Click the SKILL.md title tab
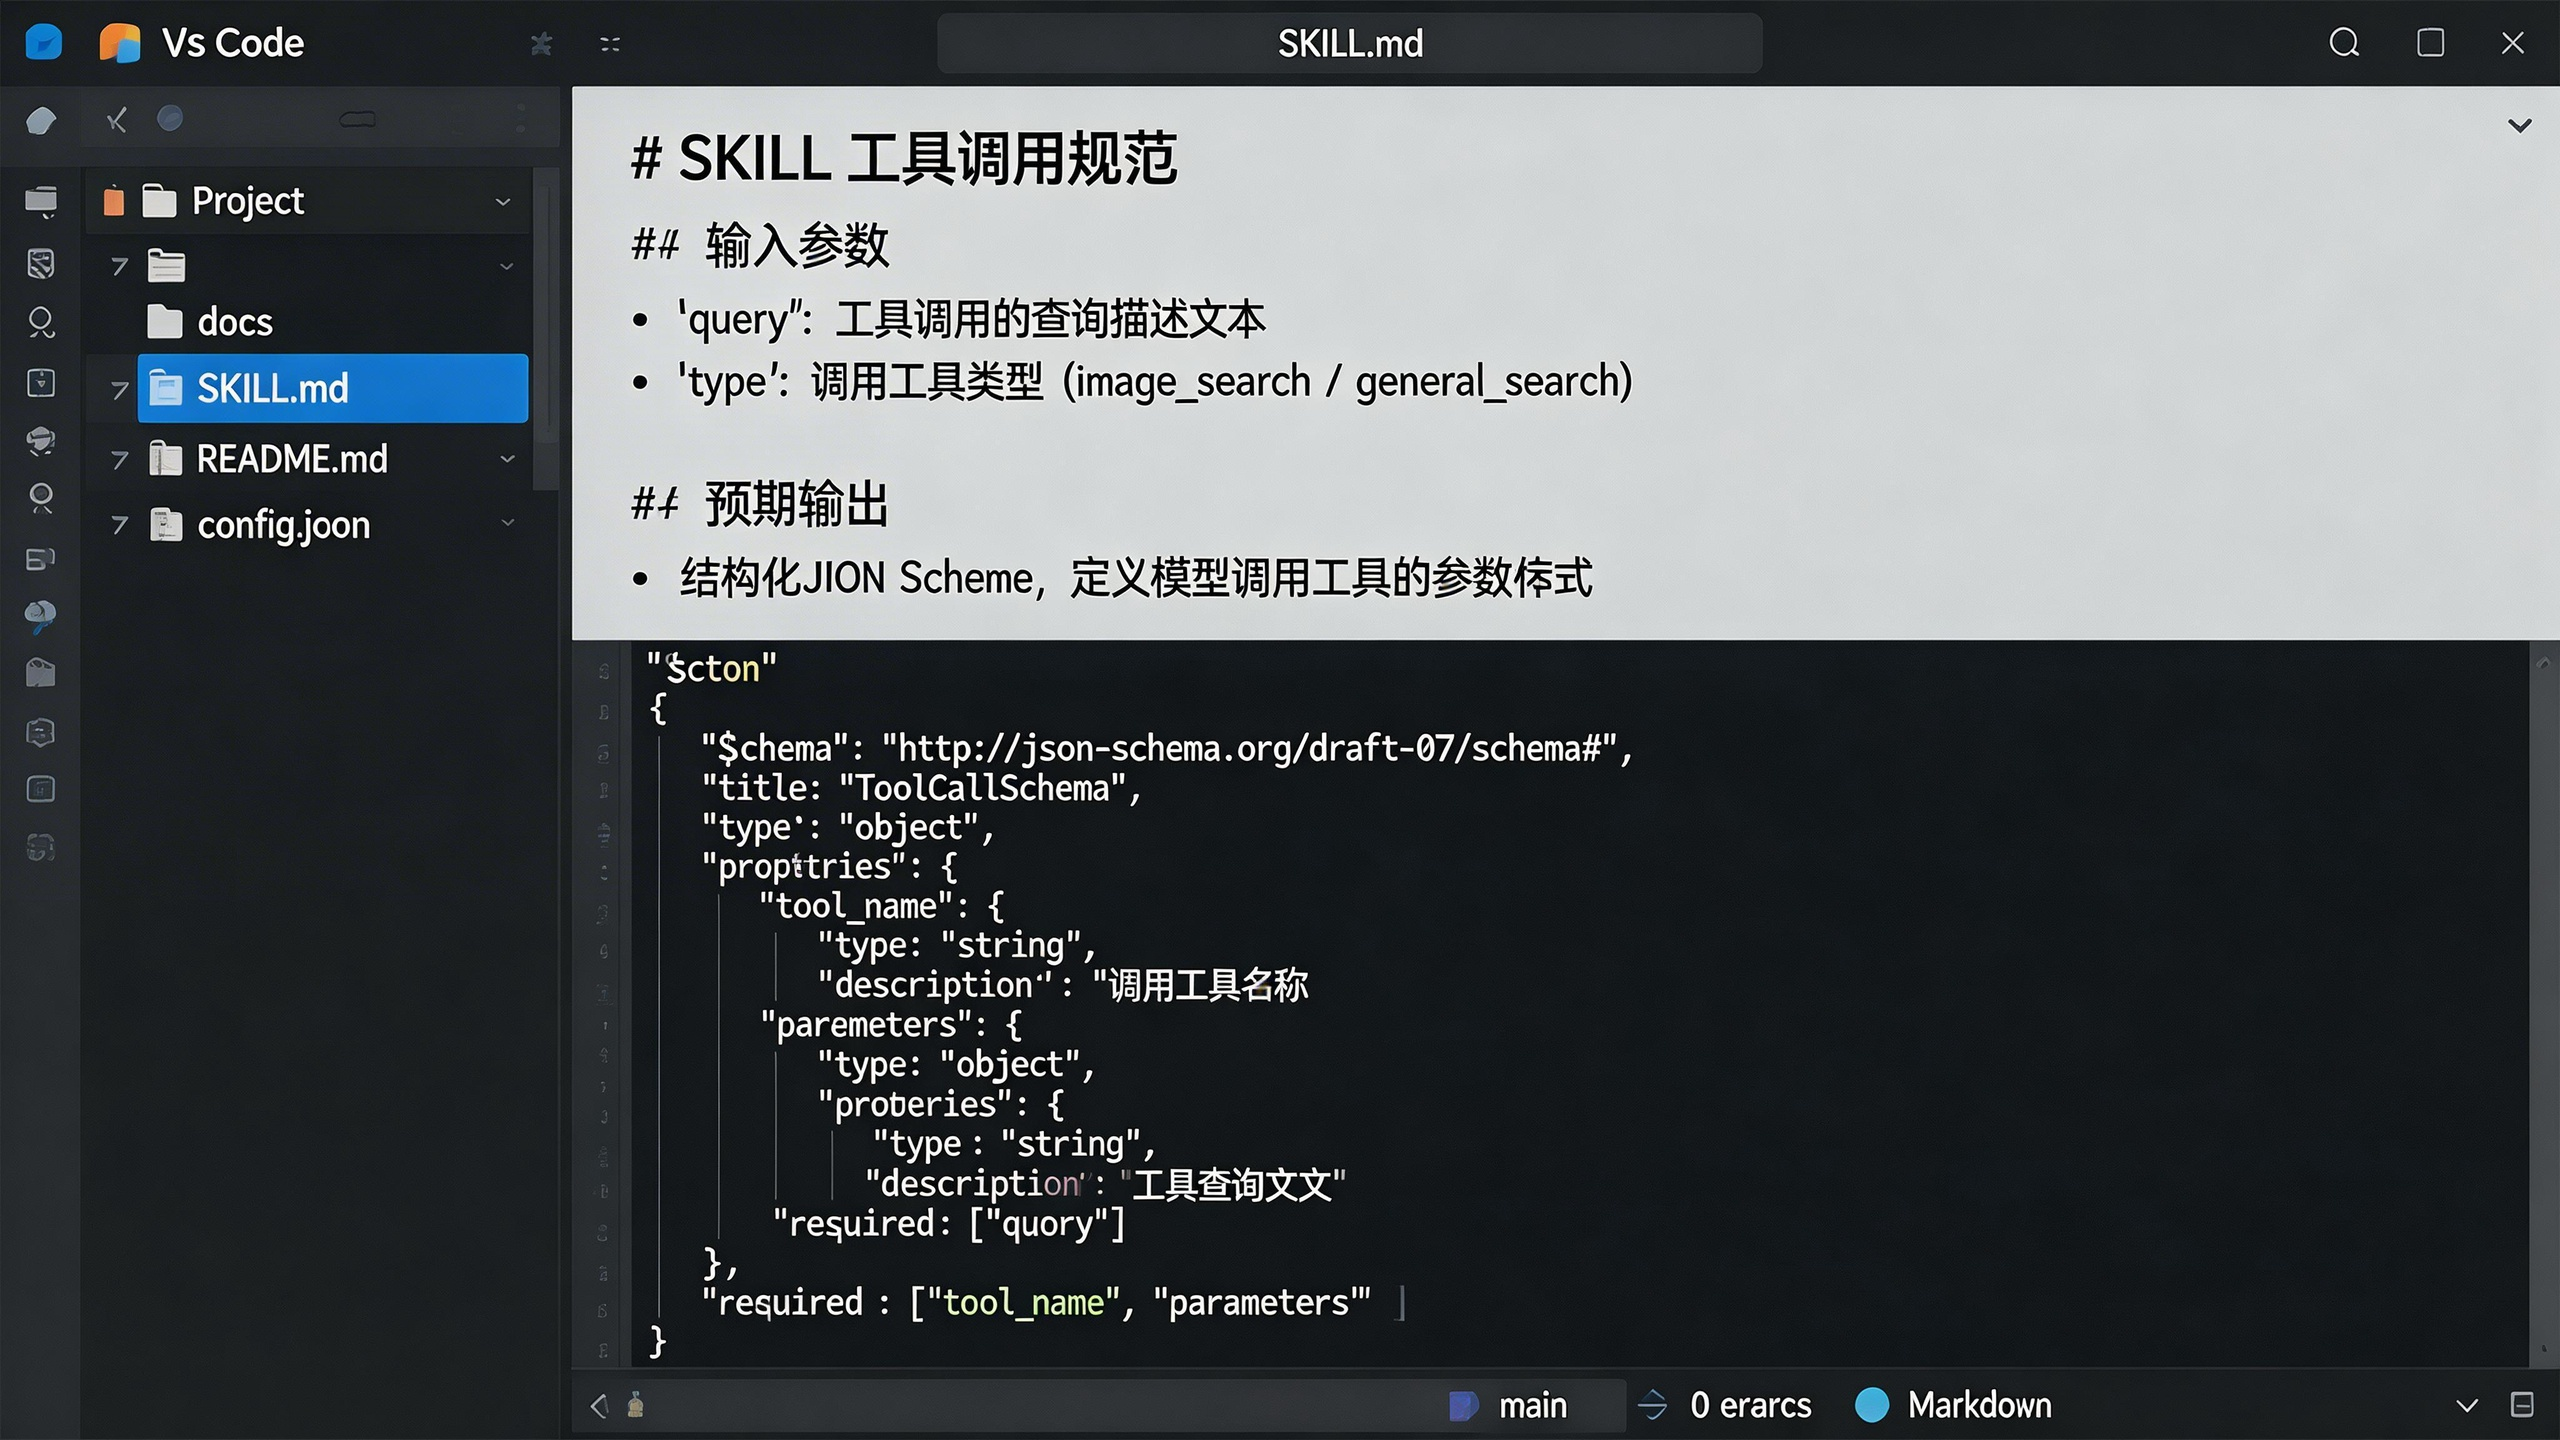The width and height of the screenshot is (2560, 1440). pos(1349,43)
